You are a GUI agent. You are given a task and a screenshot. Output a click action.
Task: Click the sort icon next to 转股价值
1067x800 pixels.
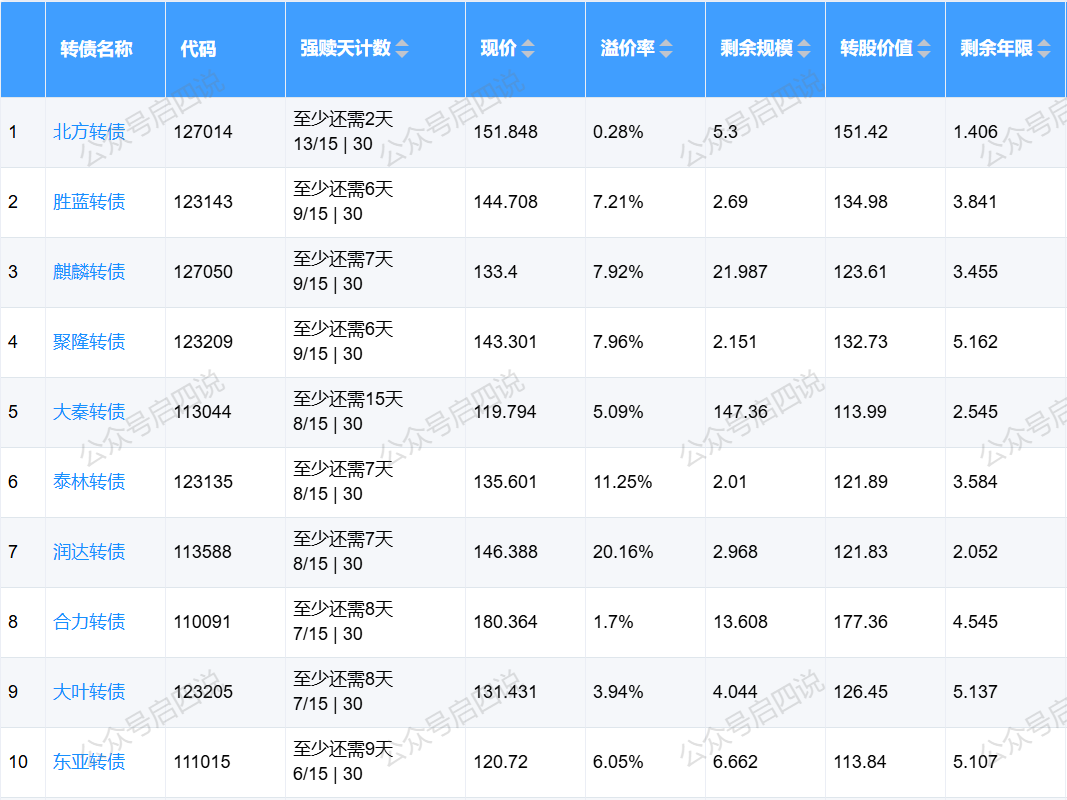[924, 49]
